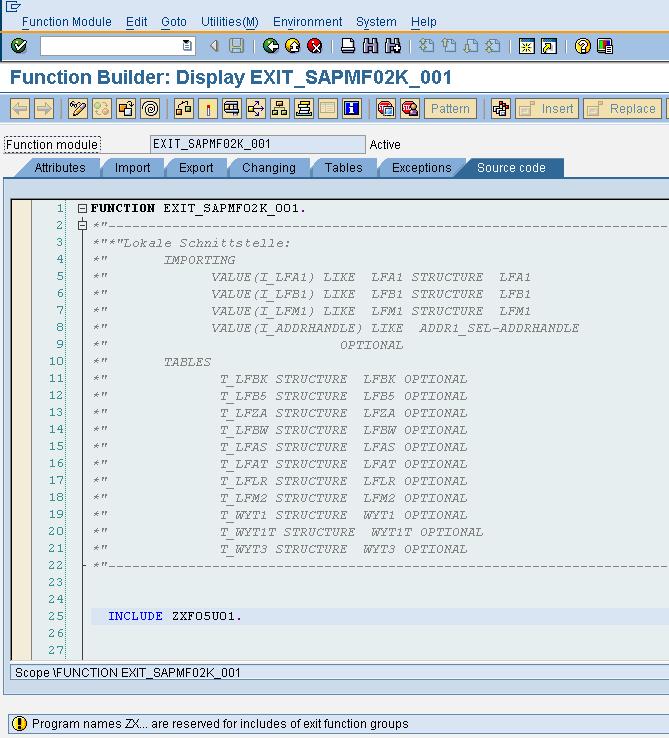The image size is (669, 738).
Task: Click the Scope \FUNCTION EXIT_SAPMF02K_001 bar
Action: pos(339,673)
